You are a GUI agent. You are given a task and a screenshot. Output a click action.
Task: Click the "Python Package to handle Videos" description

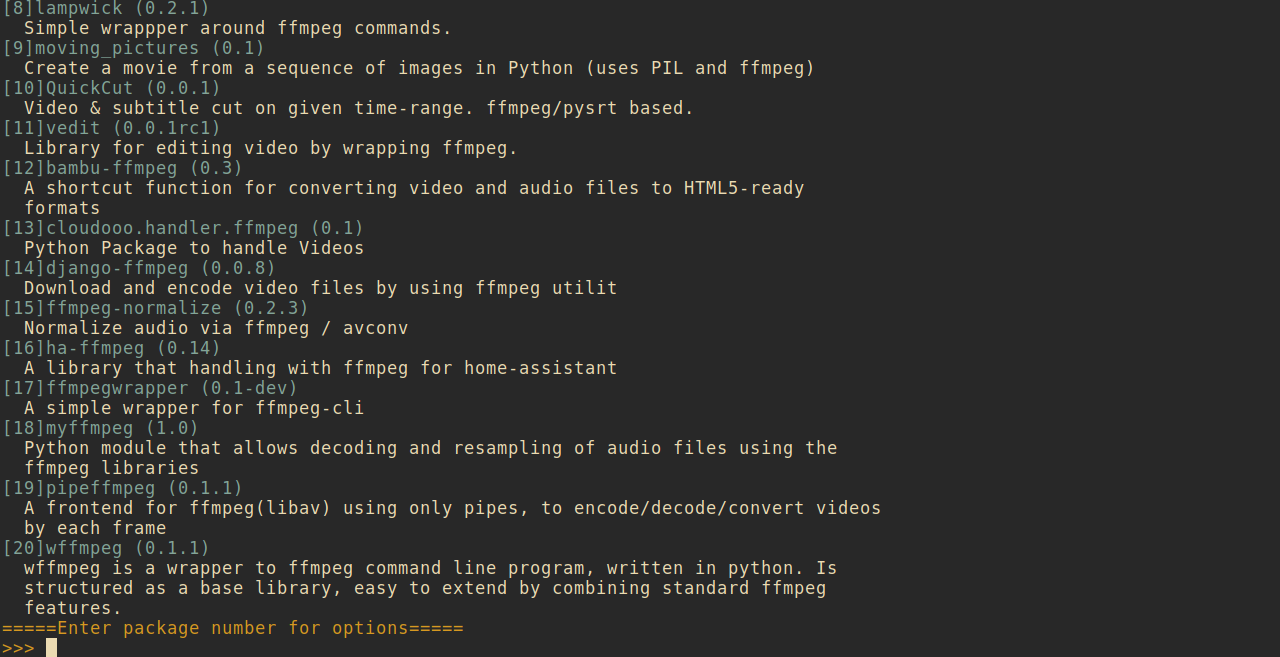coord(194,248)
